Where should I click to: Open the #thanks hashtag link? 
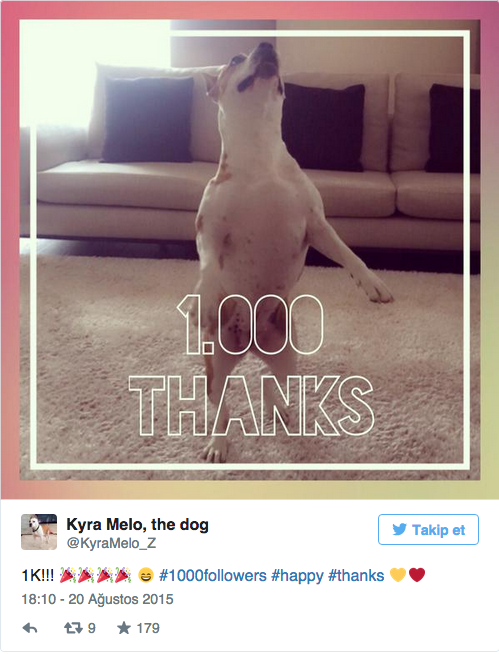(356, 576)
